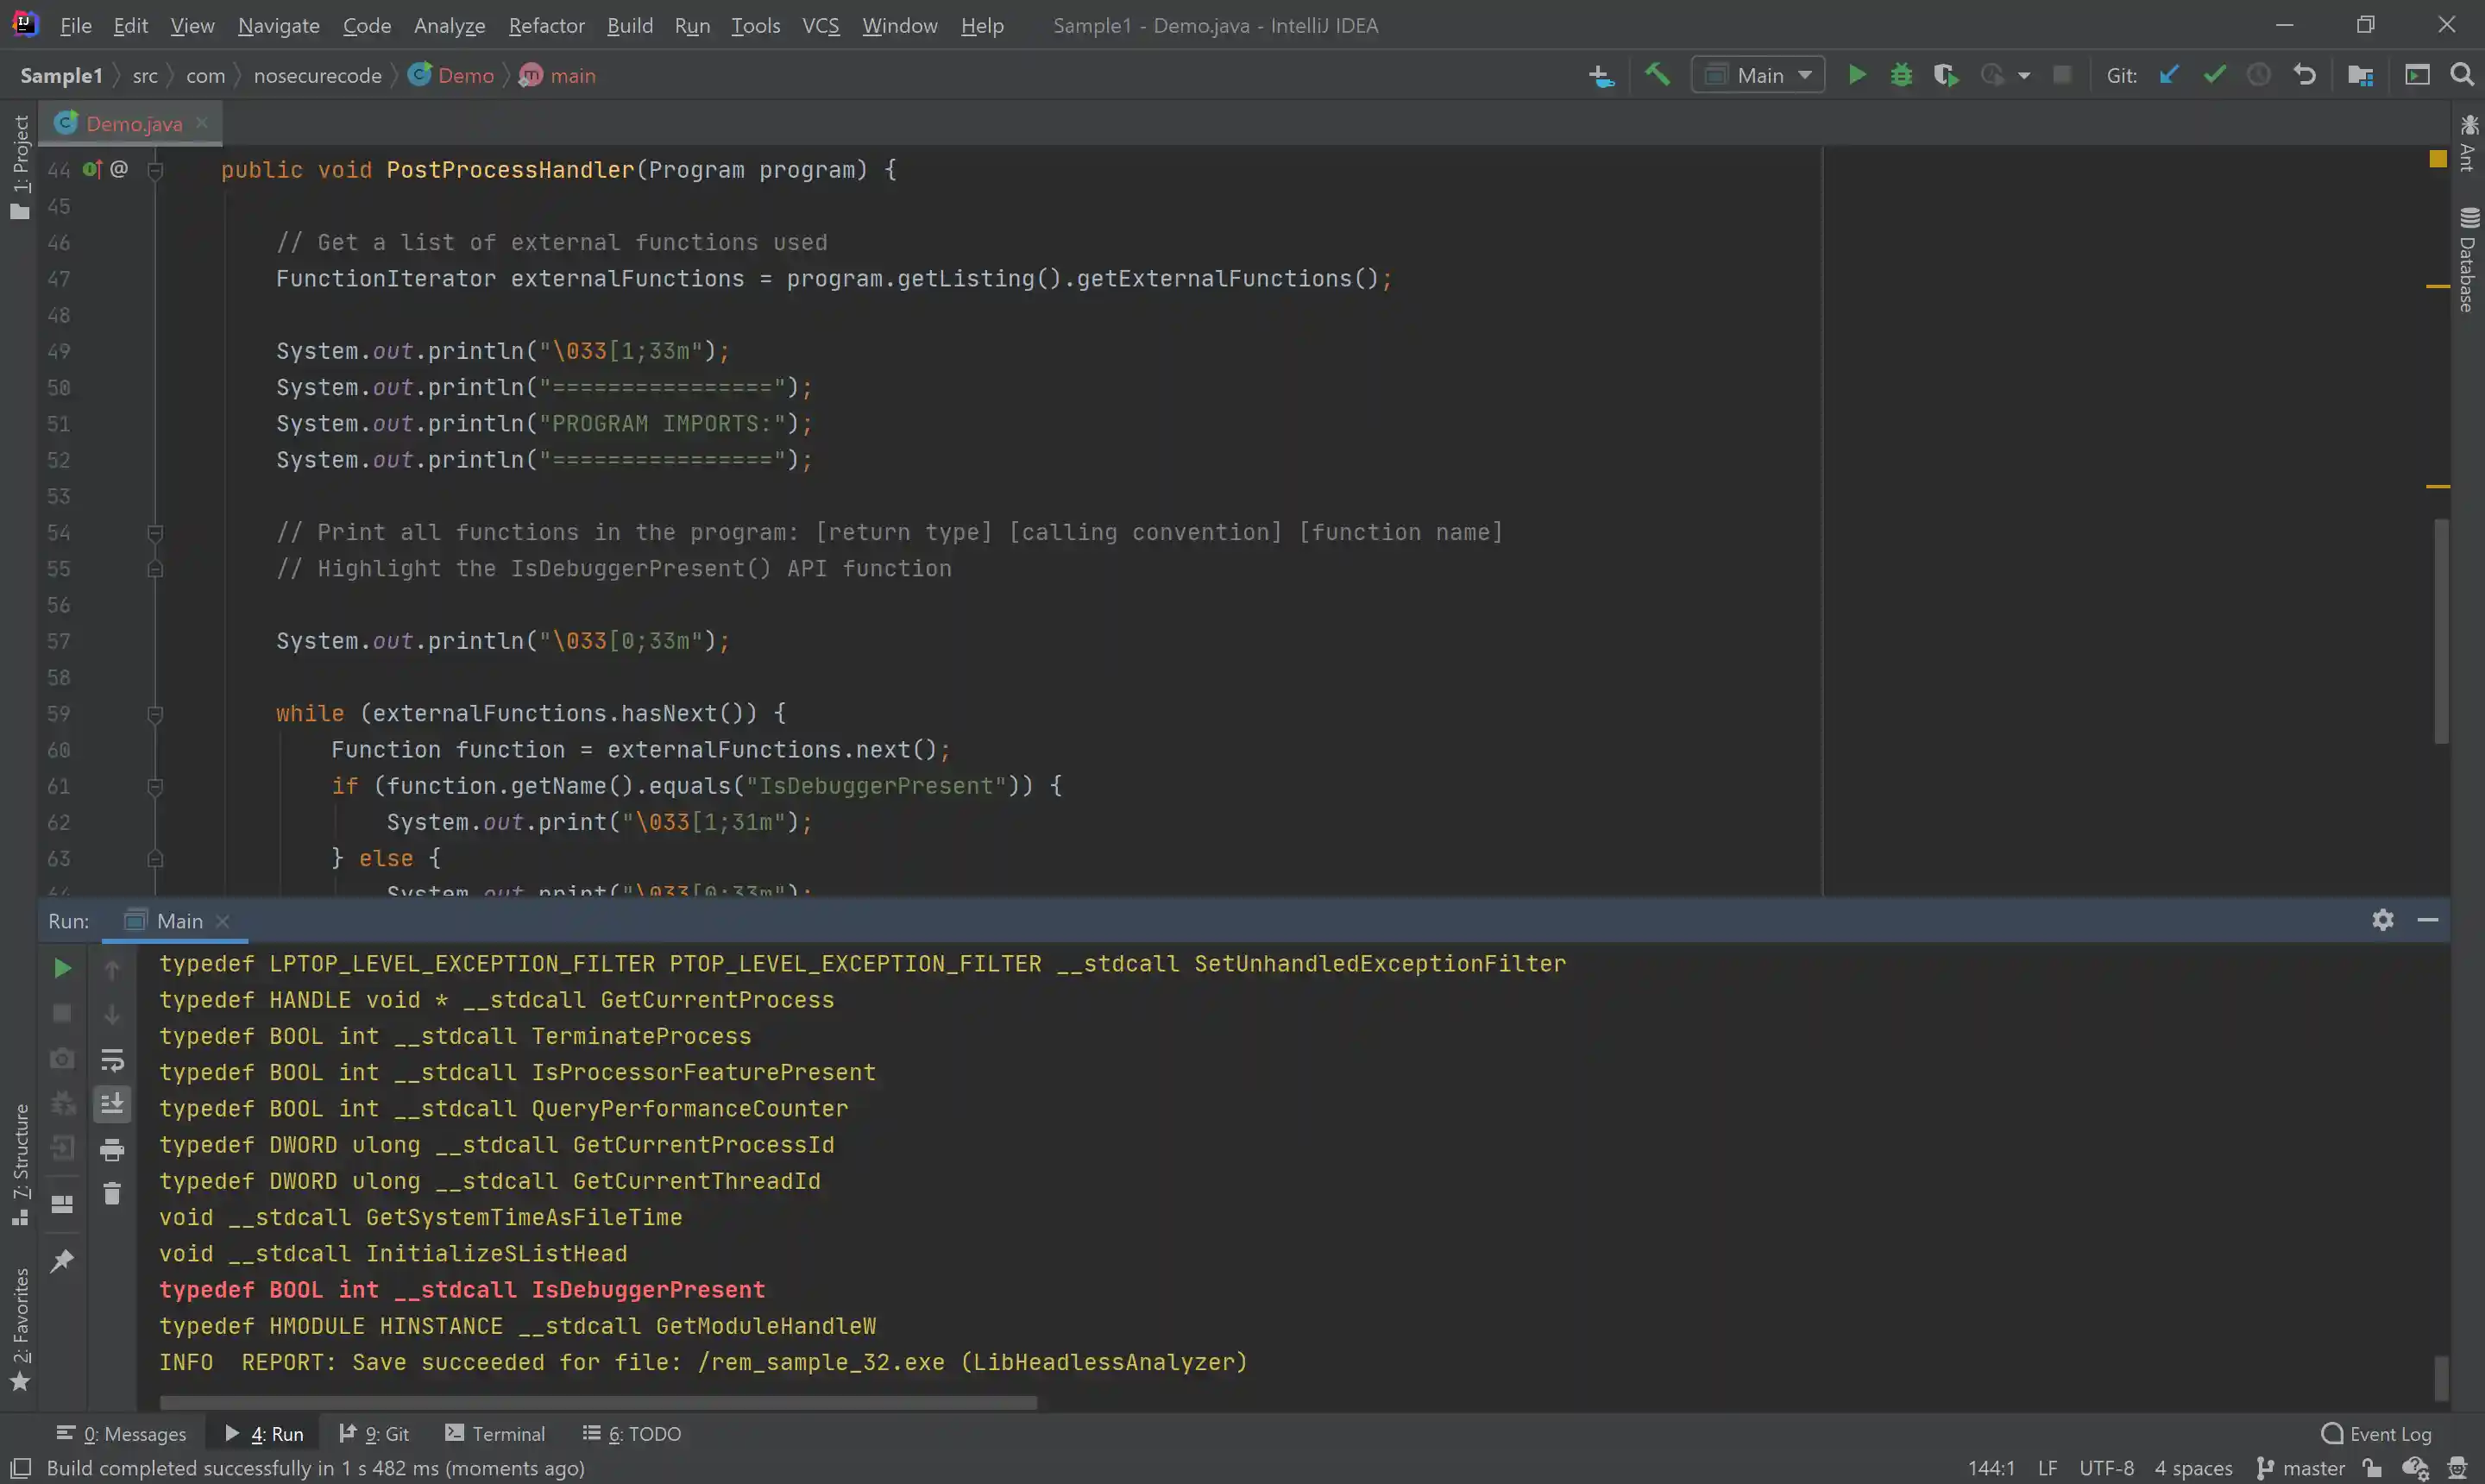Toggle scroll to end of console

point(112,1104)
